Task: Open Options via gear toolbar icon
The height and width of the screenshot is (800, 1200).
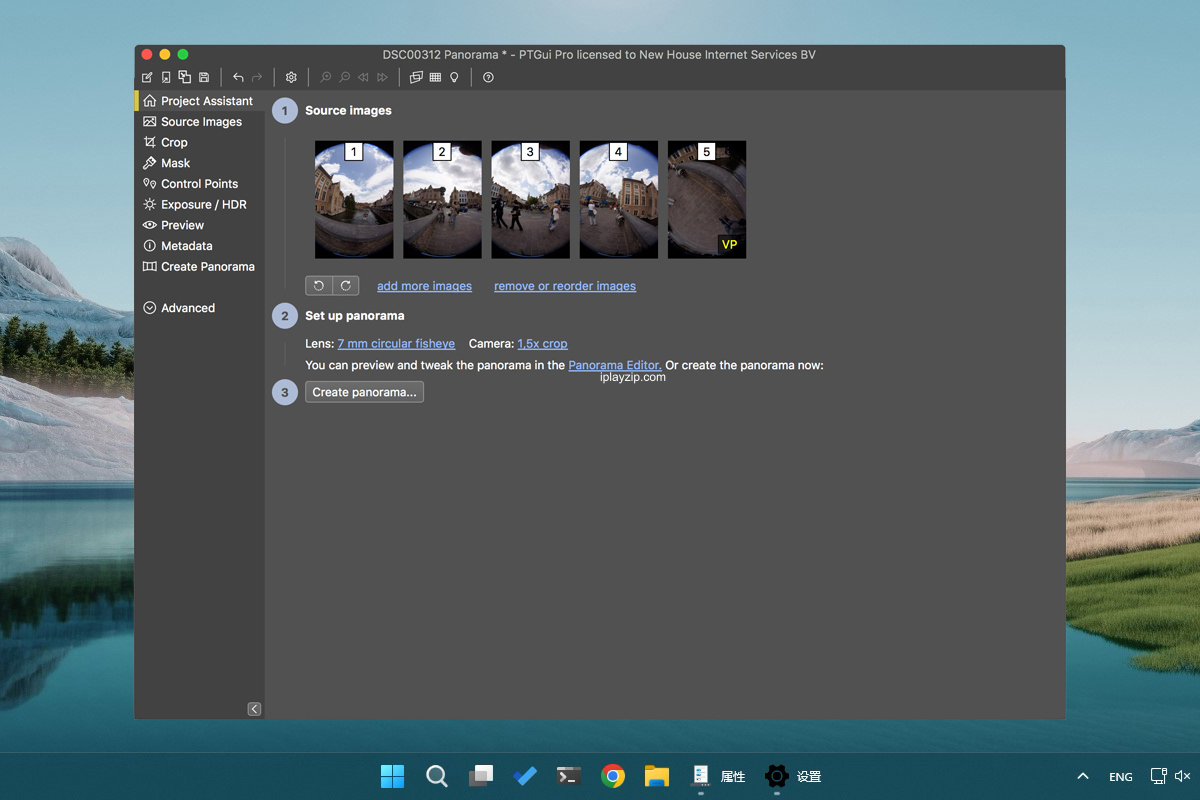Action: 291,77
